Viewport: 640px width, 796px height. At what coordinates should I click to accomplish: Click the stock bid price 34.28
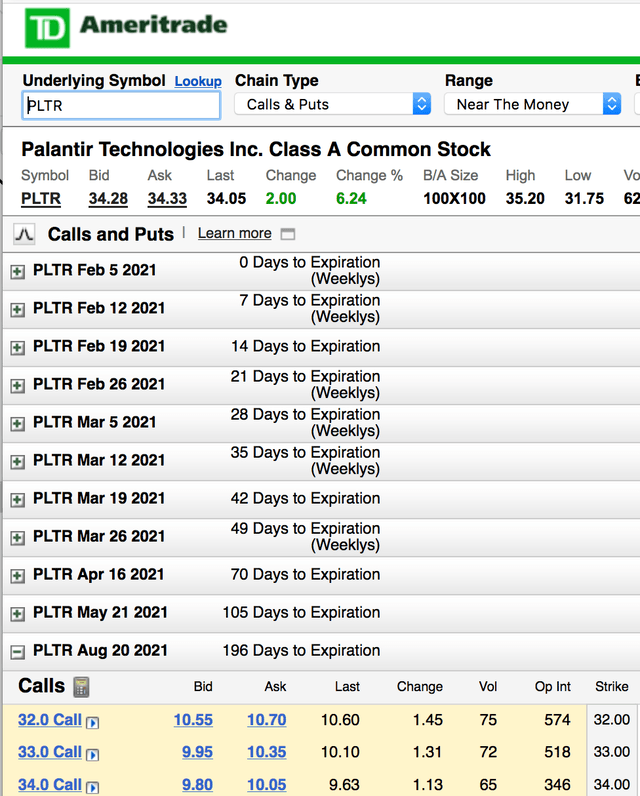[x=108, y=198]
